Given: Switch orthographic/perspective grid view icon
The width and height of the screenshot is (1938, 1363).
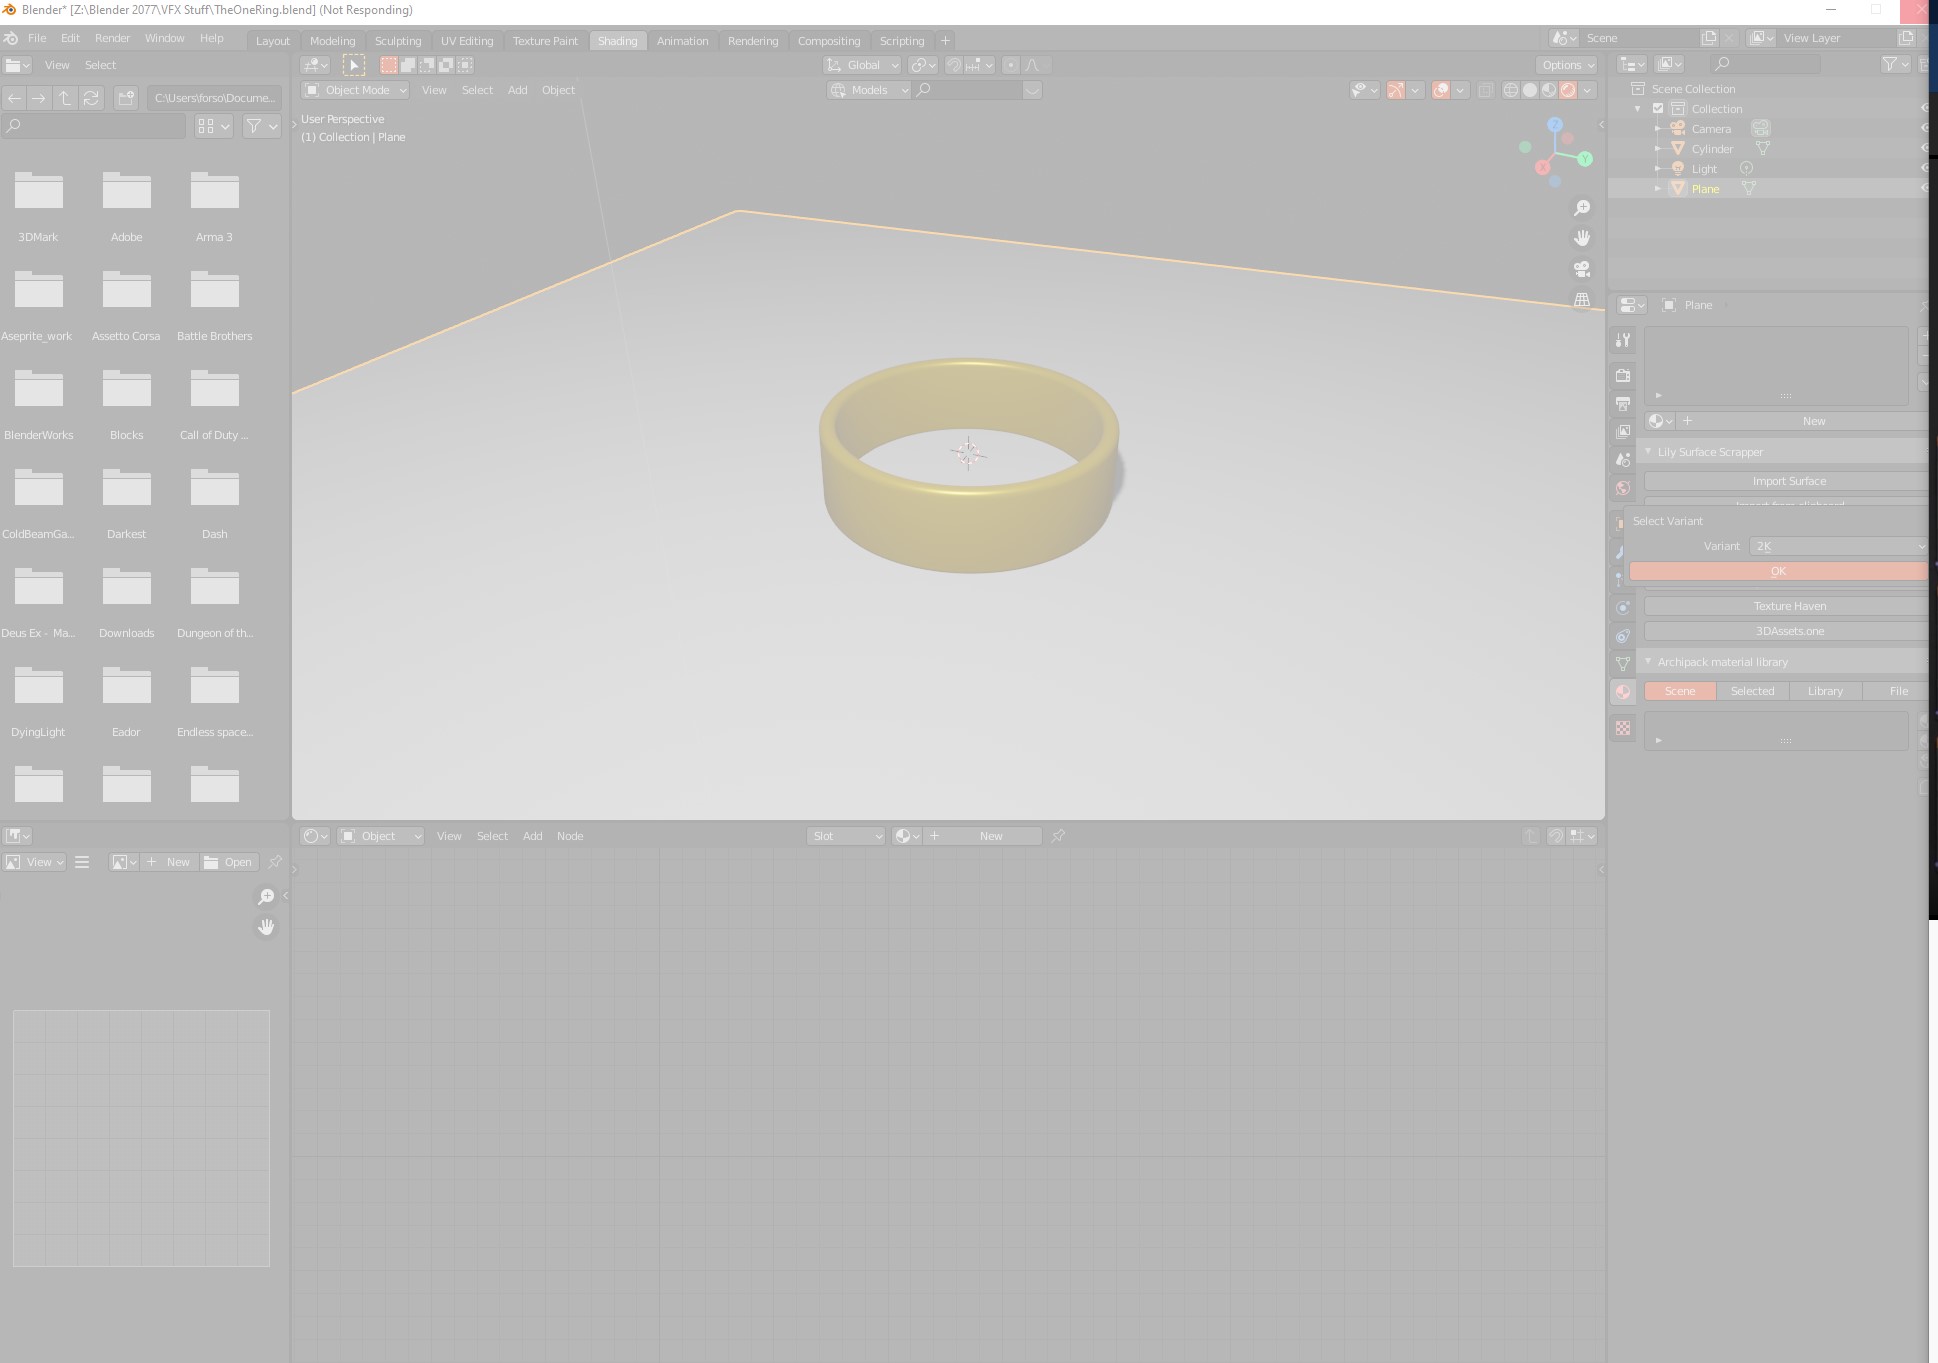Looking at the screenshot, I should point(1582,300).
